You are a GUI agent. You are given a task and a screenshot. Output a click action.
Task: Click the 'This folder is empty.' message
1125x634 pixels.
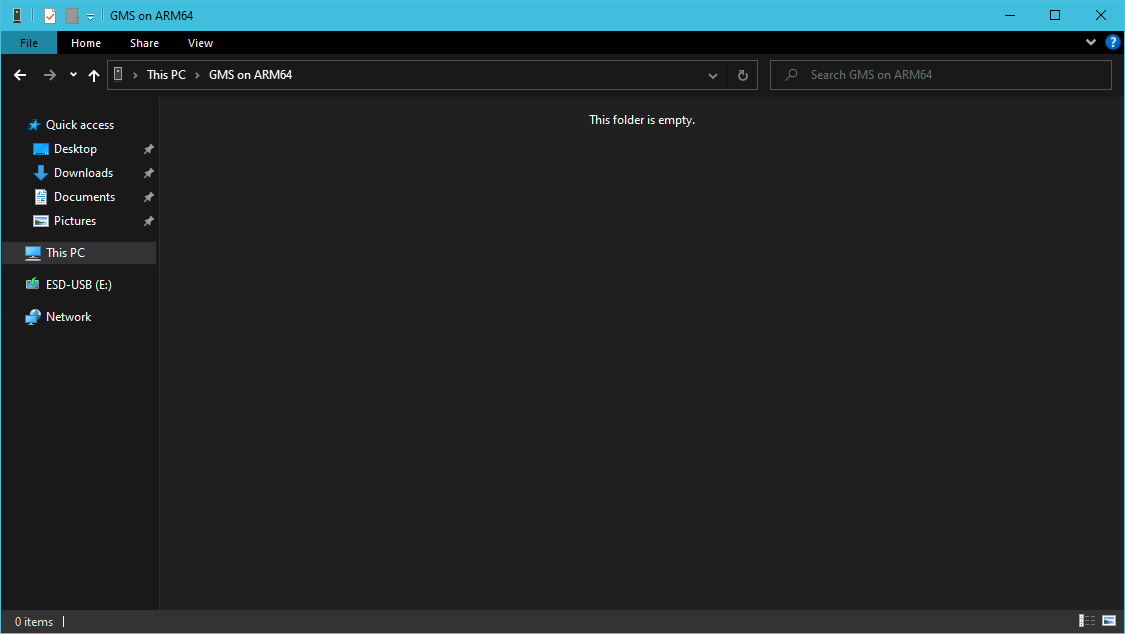tap(642, 120)
